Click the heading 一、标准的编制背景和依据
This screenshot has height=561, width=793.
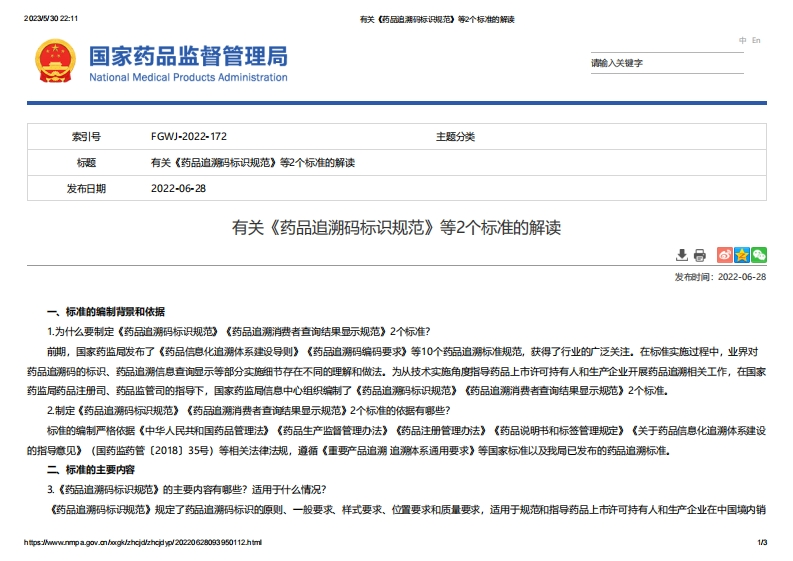[x=106, y=312]
